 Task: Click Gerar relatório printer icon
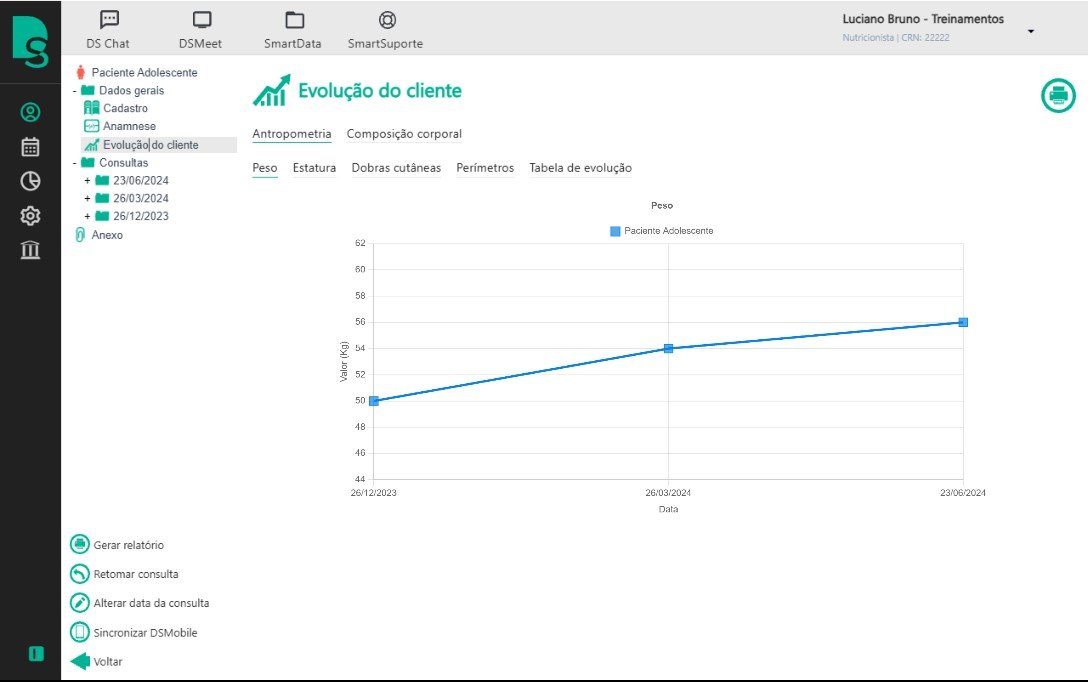(80, 545)
